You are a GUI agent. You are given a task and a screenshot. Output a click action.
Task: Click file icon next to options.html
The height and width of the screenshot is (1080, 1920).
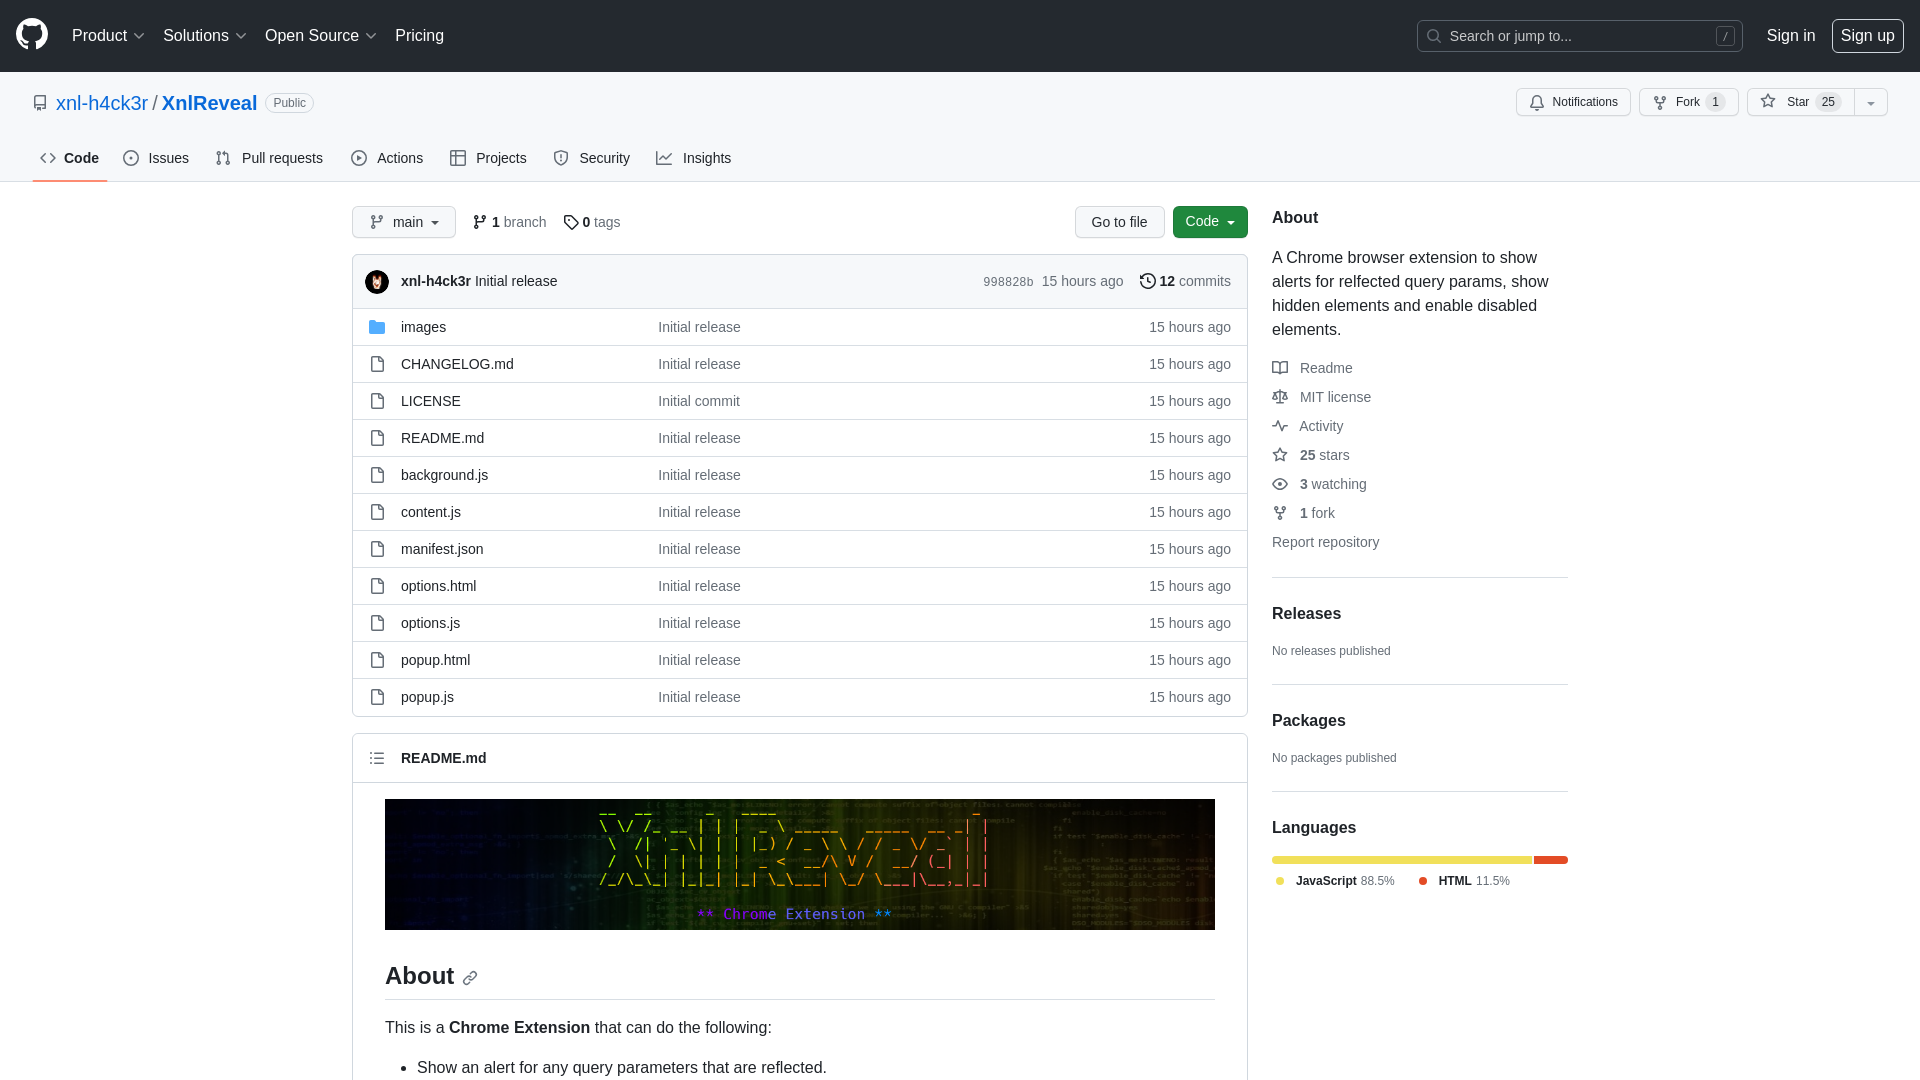[x=377, y=586]
